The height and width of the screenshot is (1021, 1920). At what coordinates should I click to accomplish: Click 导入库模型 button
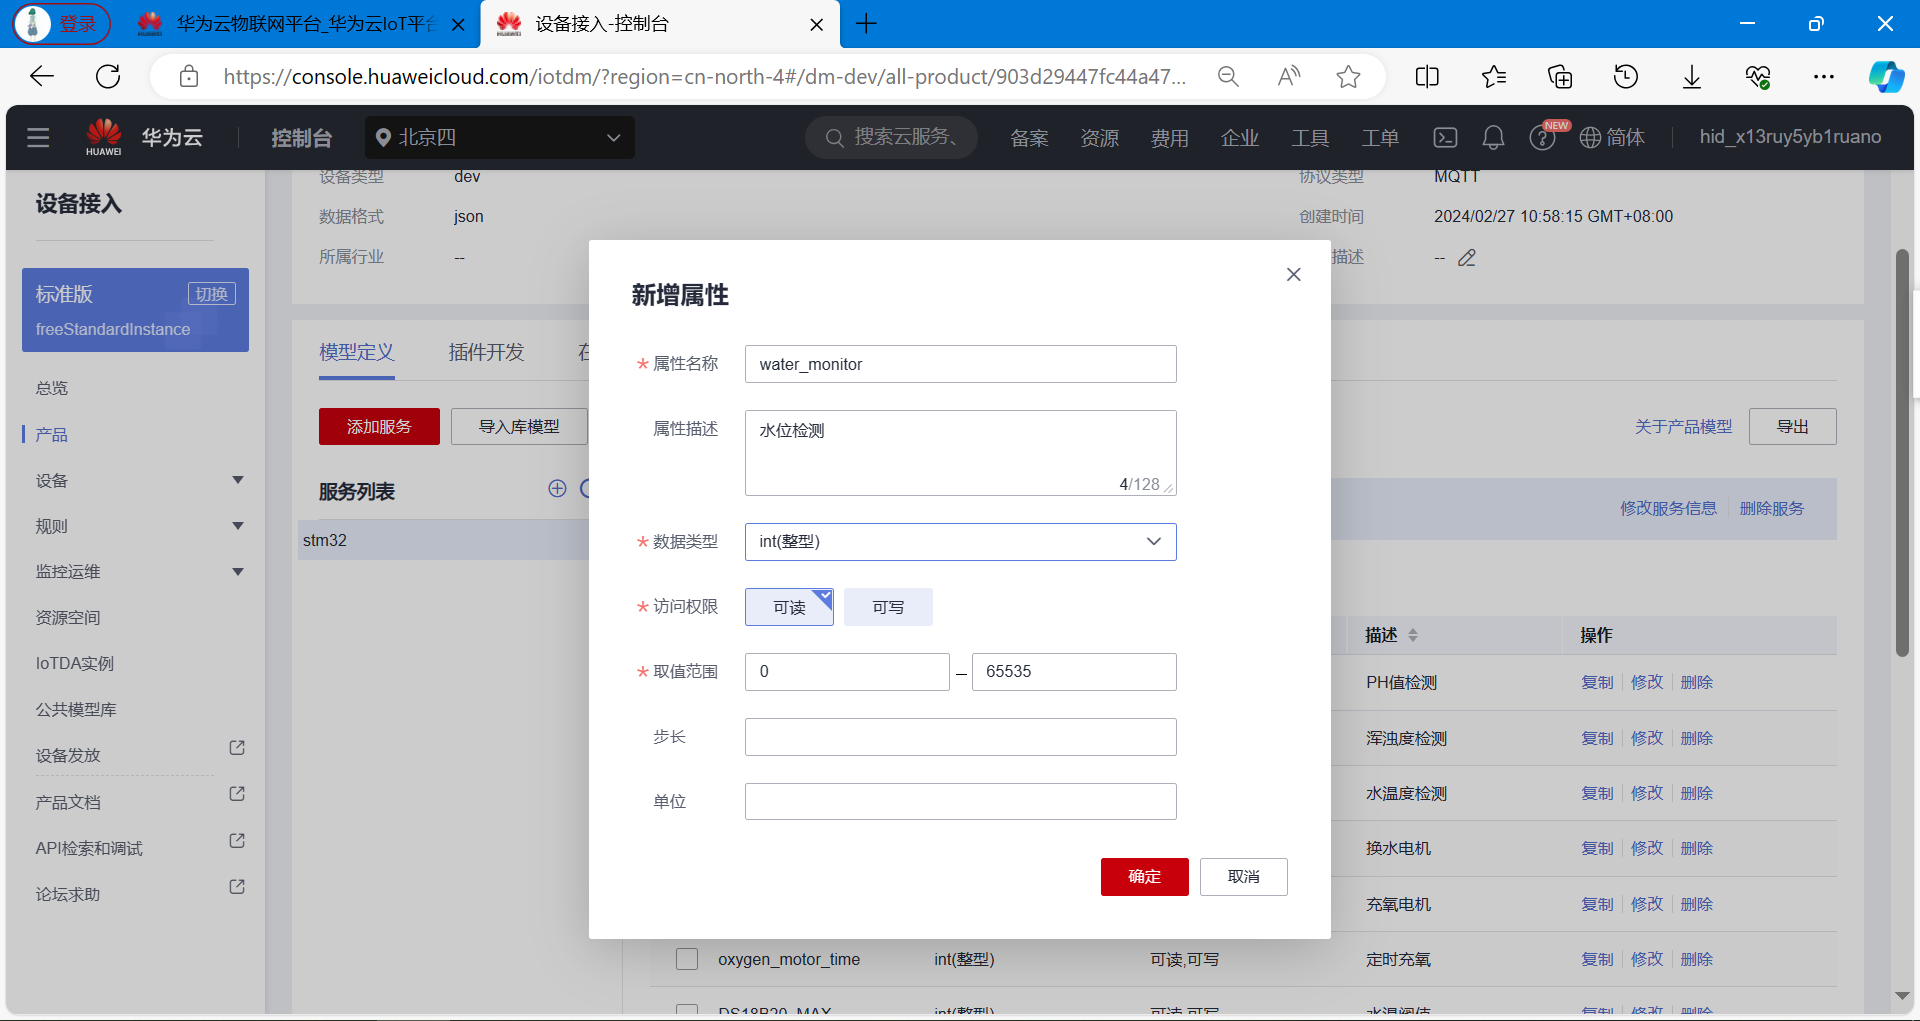point(519,427)
